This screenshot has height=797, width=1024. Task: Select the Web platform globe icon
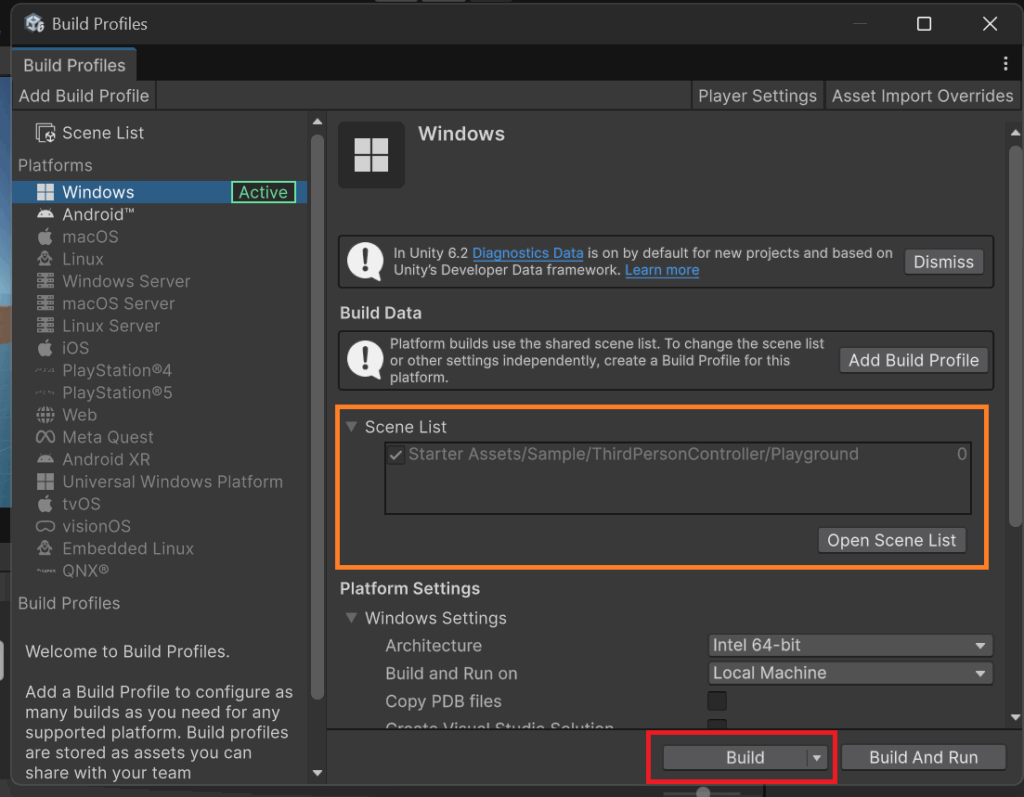tap(45, 415)
